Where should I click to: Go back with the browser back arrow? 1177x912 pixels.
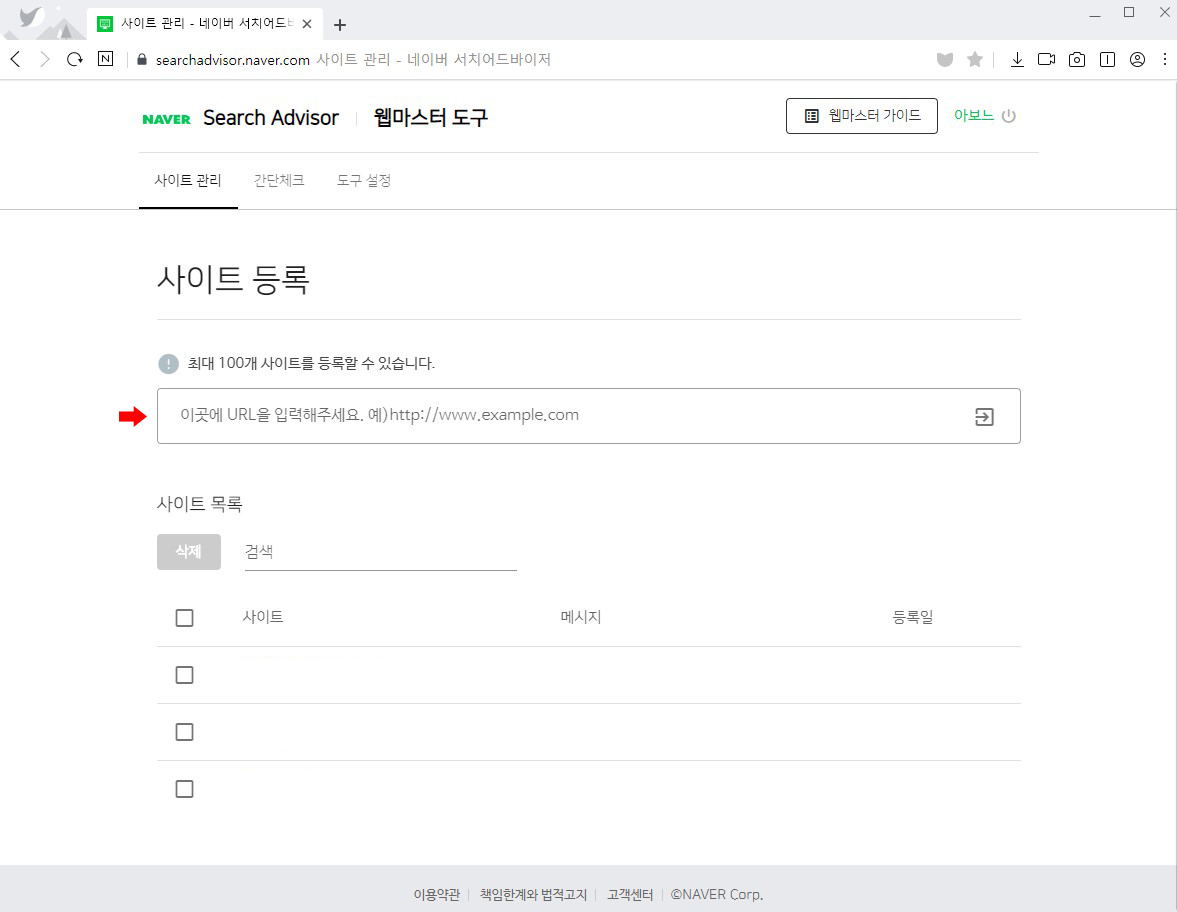(15, 59)
